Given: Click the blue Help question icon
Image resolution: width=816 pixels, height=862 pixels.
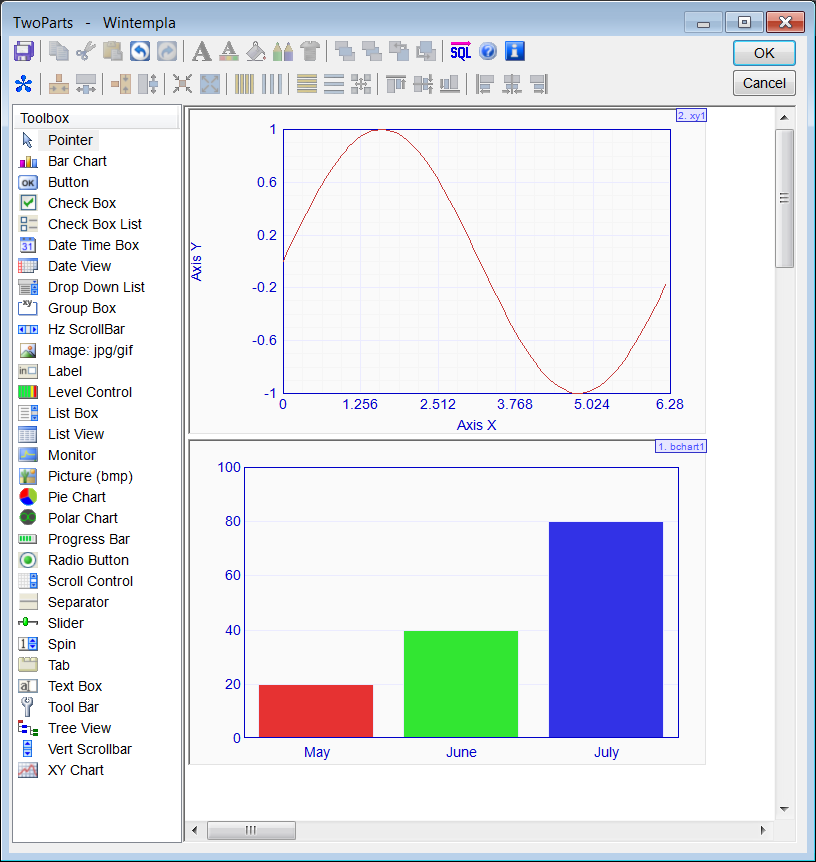Looking at the screenshot, I should tap(488, 52).
